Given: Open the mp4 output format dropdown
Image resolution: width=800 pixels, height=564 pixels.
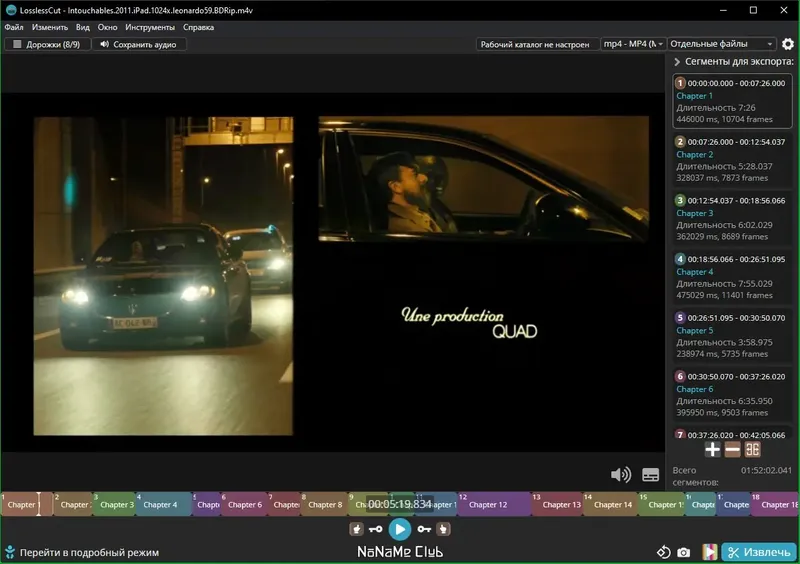Looking at the screenshot, I should tap(632, 45).
